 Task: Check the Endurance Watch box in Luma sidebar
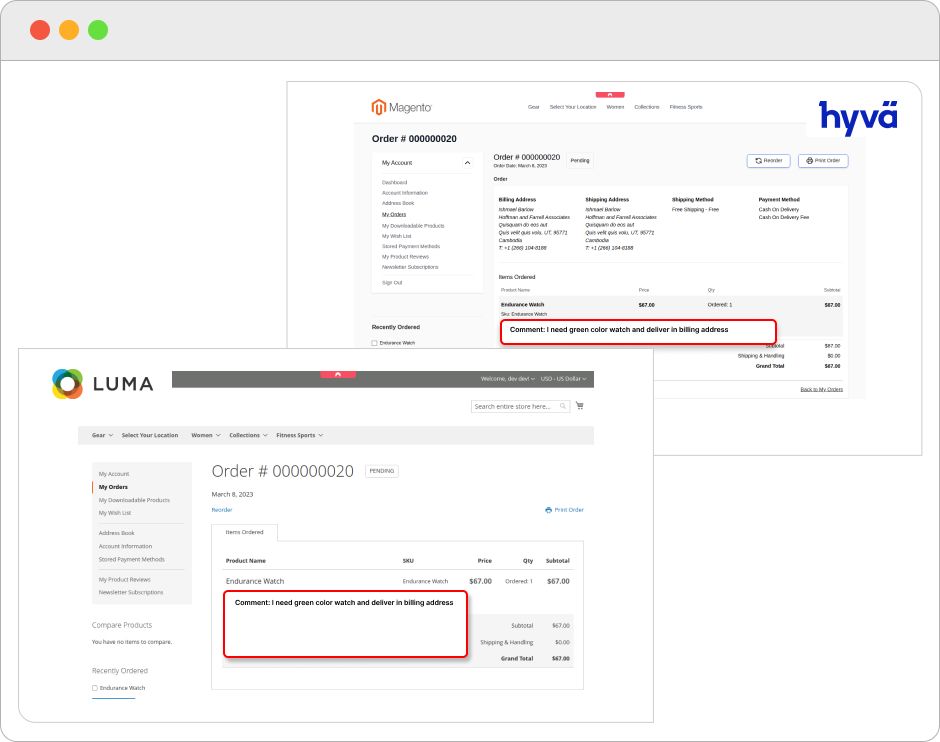coord(95,688)
